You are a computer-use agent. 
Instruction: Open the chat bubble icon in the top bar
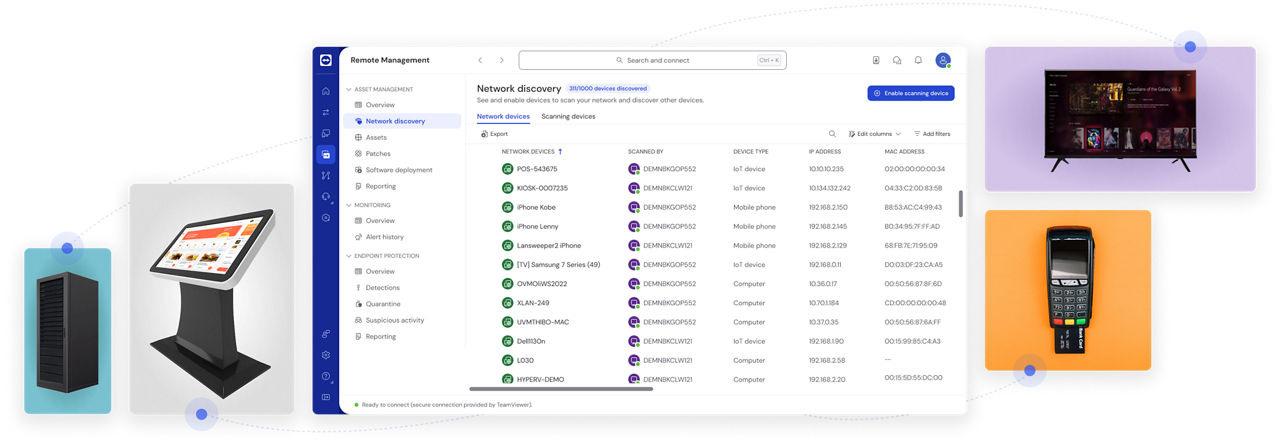(x=897, y=60)
